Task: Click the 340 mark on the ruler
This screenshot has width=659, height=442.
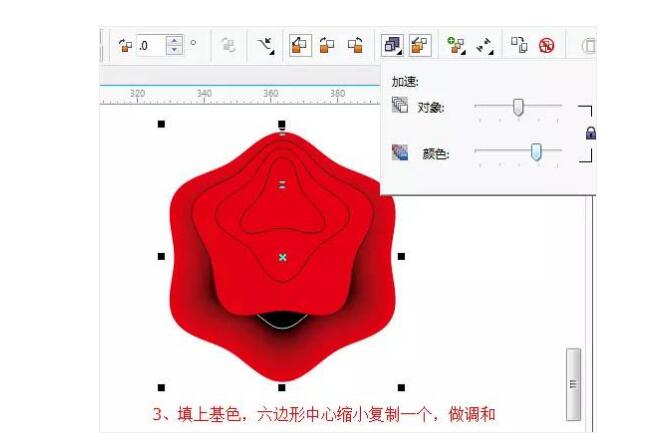Action: [x=204, y=93]
